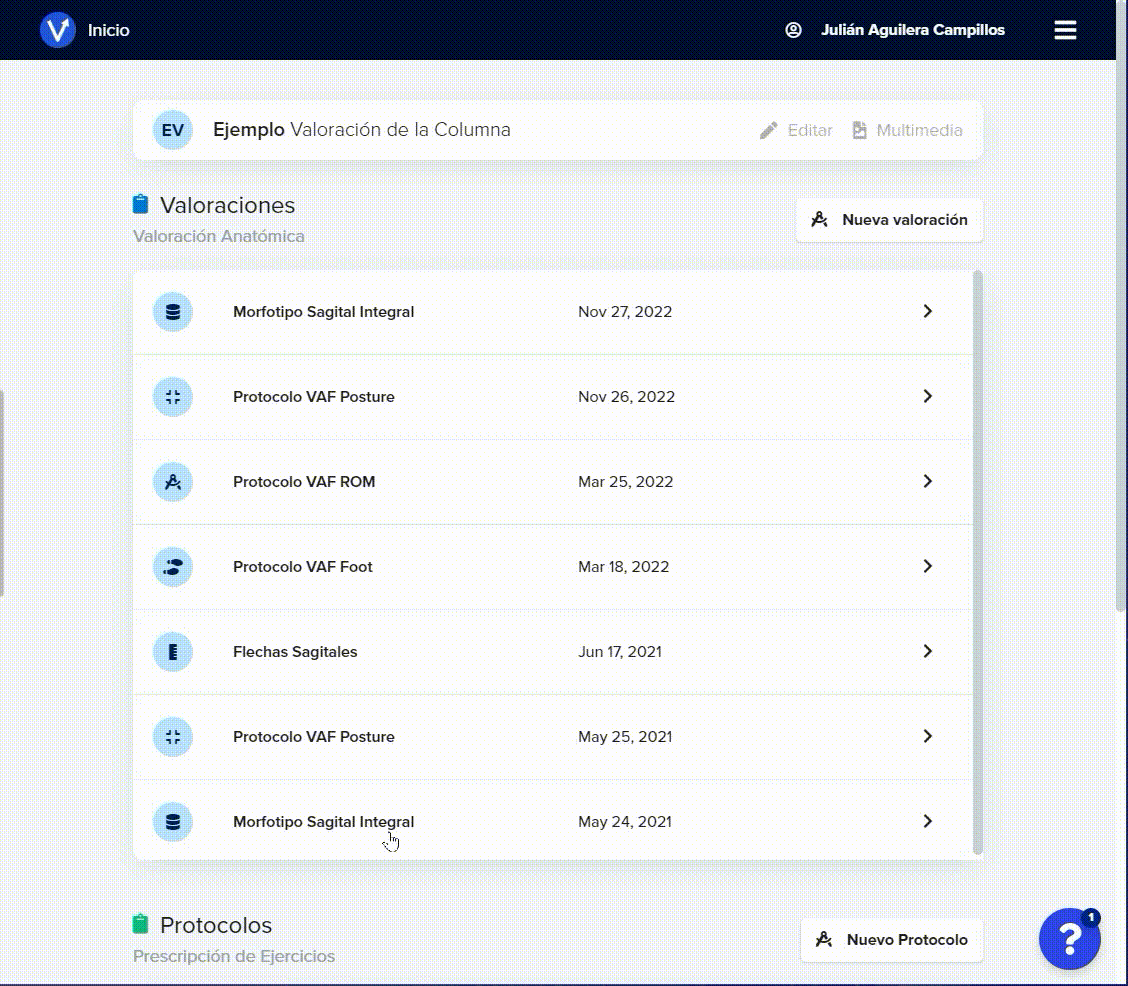Open the question mark help bubble

[1070, 939]
